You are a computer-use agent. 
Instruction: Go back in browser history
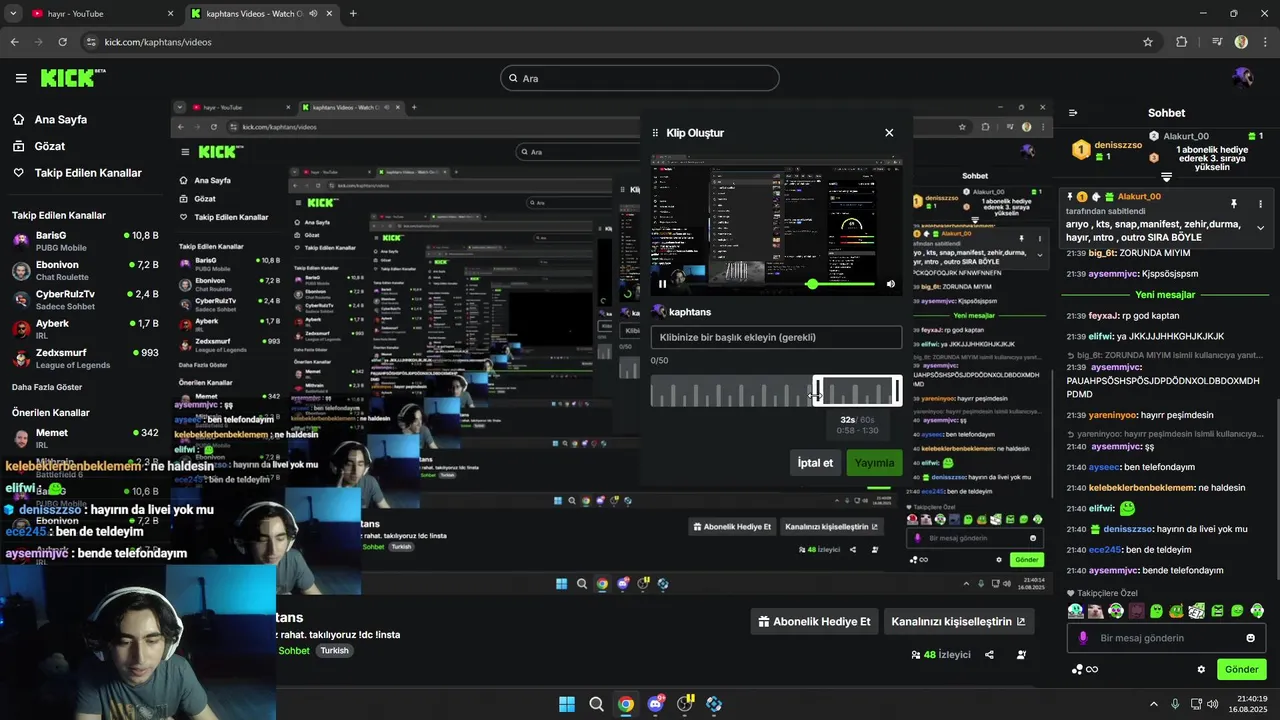14,42
